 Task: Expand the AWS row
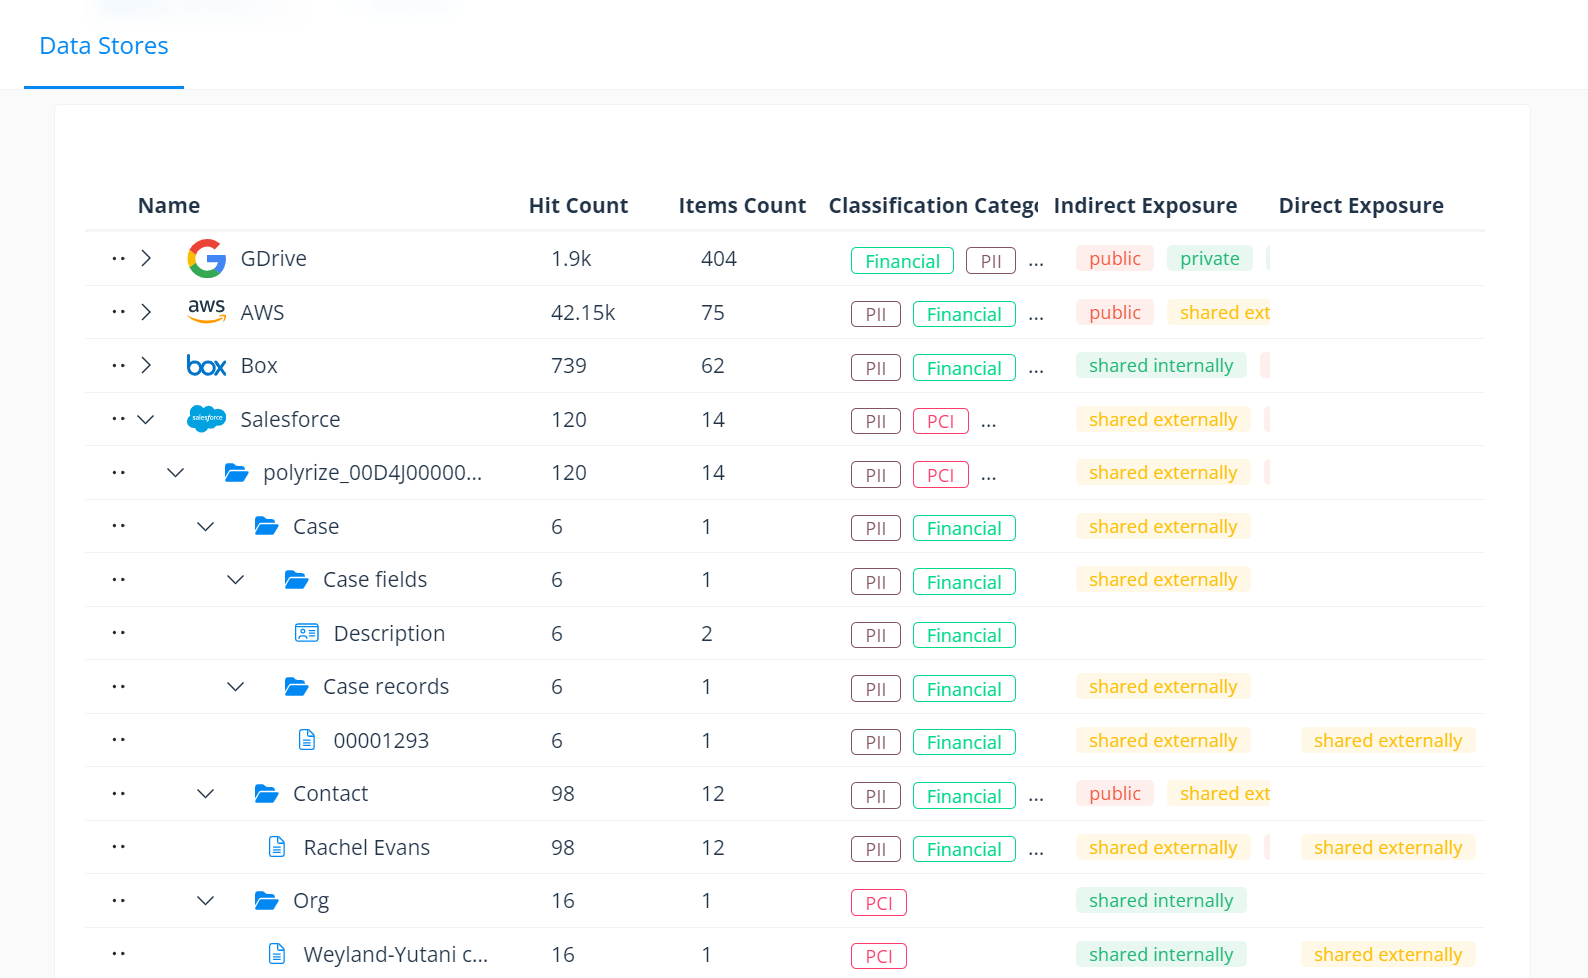click(x=146, y=312)
